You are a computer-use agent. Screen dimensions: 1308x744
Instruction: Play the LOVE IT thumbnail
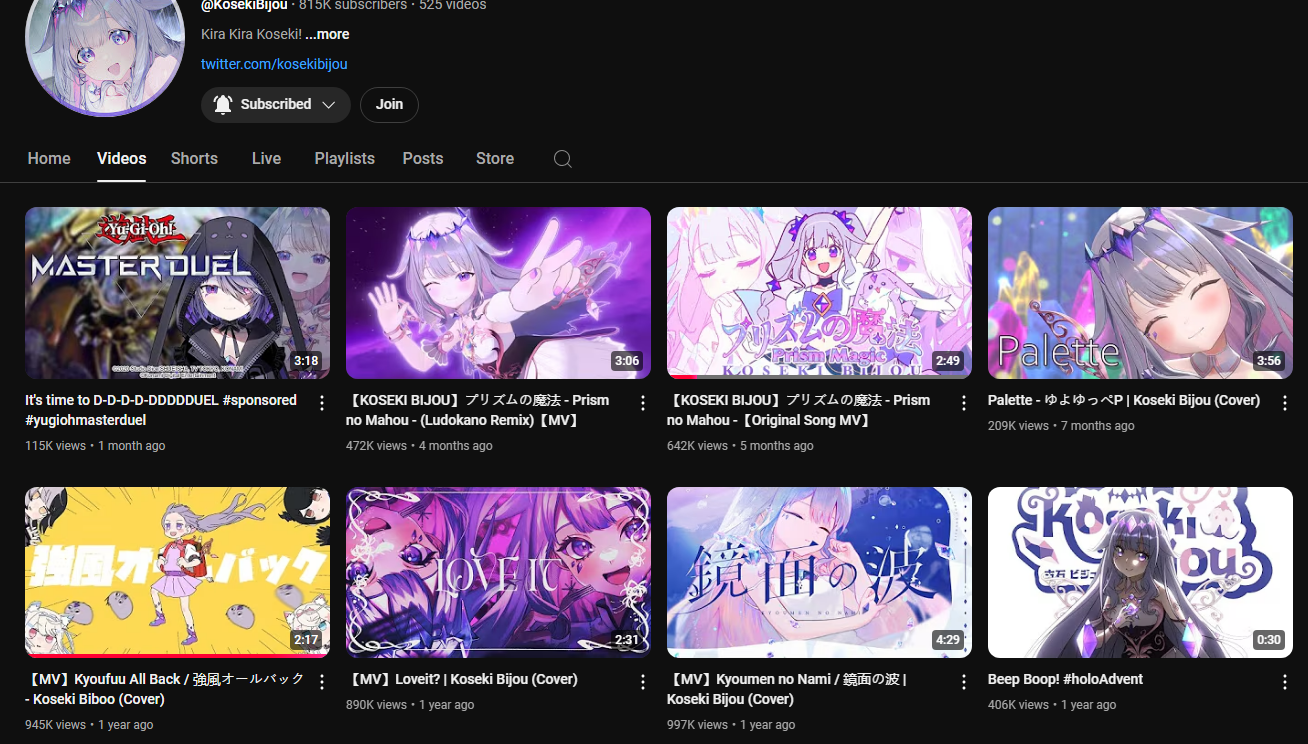[x=498, y=572]
